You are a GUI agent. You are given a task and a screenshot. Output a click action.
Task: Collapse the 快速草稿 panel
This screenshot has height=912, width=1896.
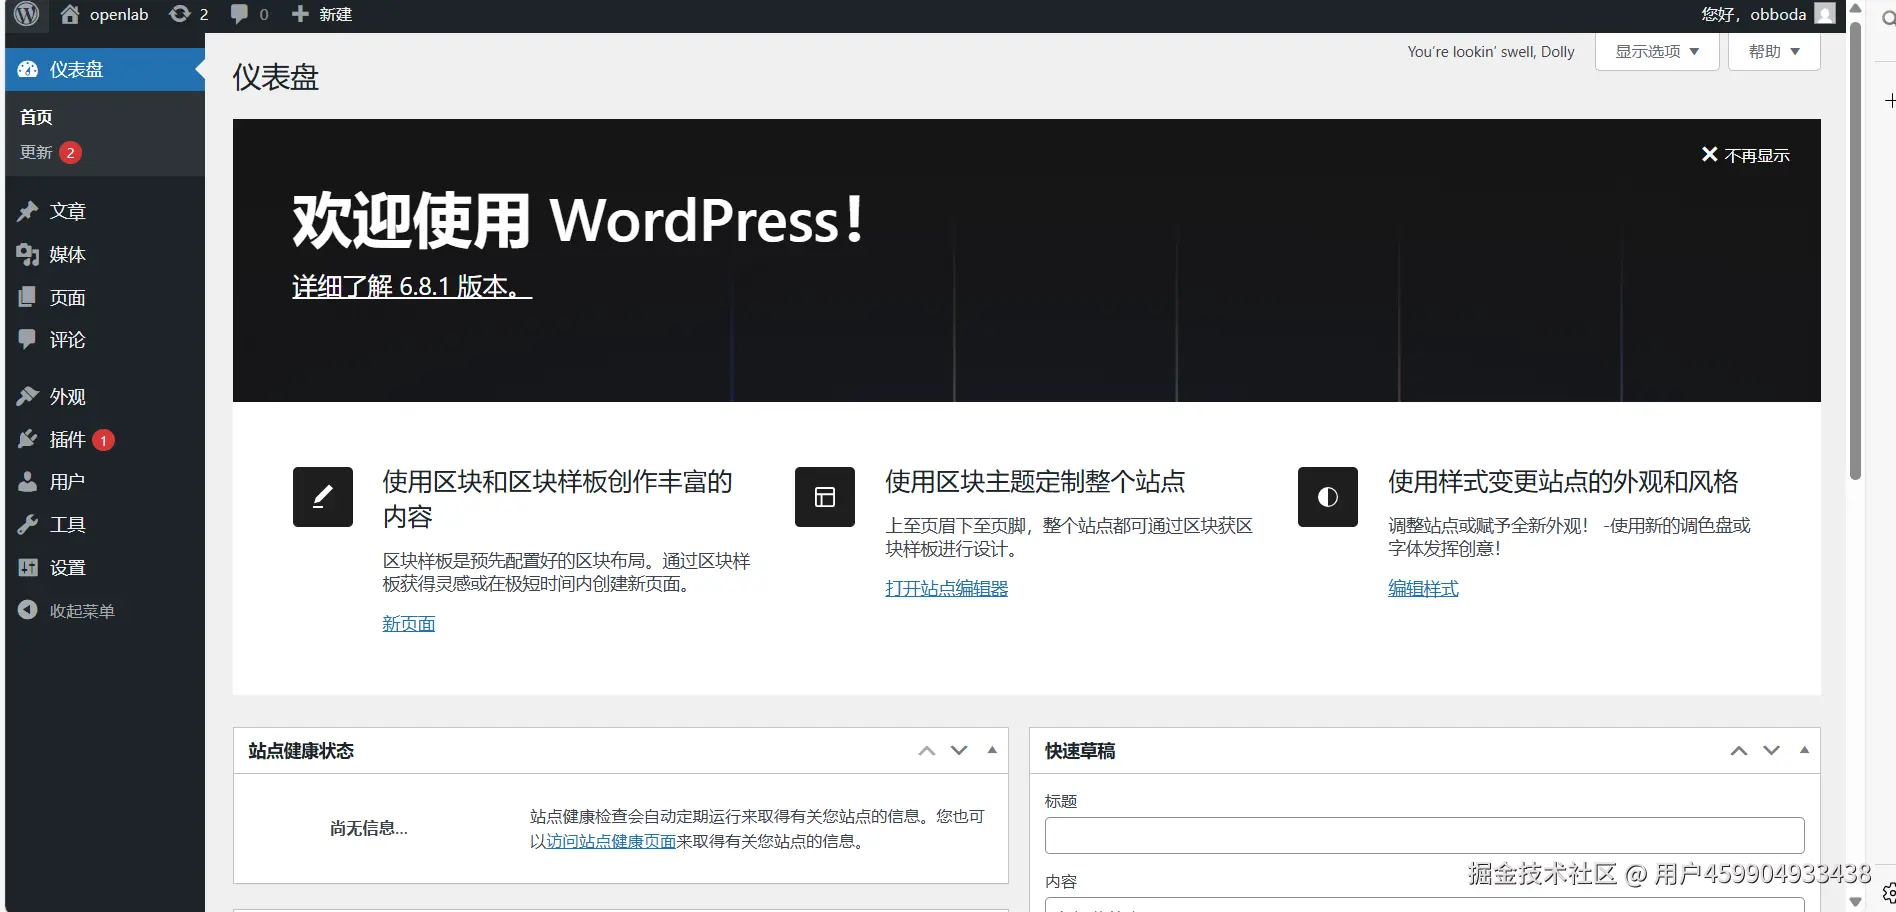[1804, 750]
